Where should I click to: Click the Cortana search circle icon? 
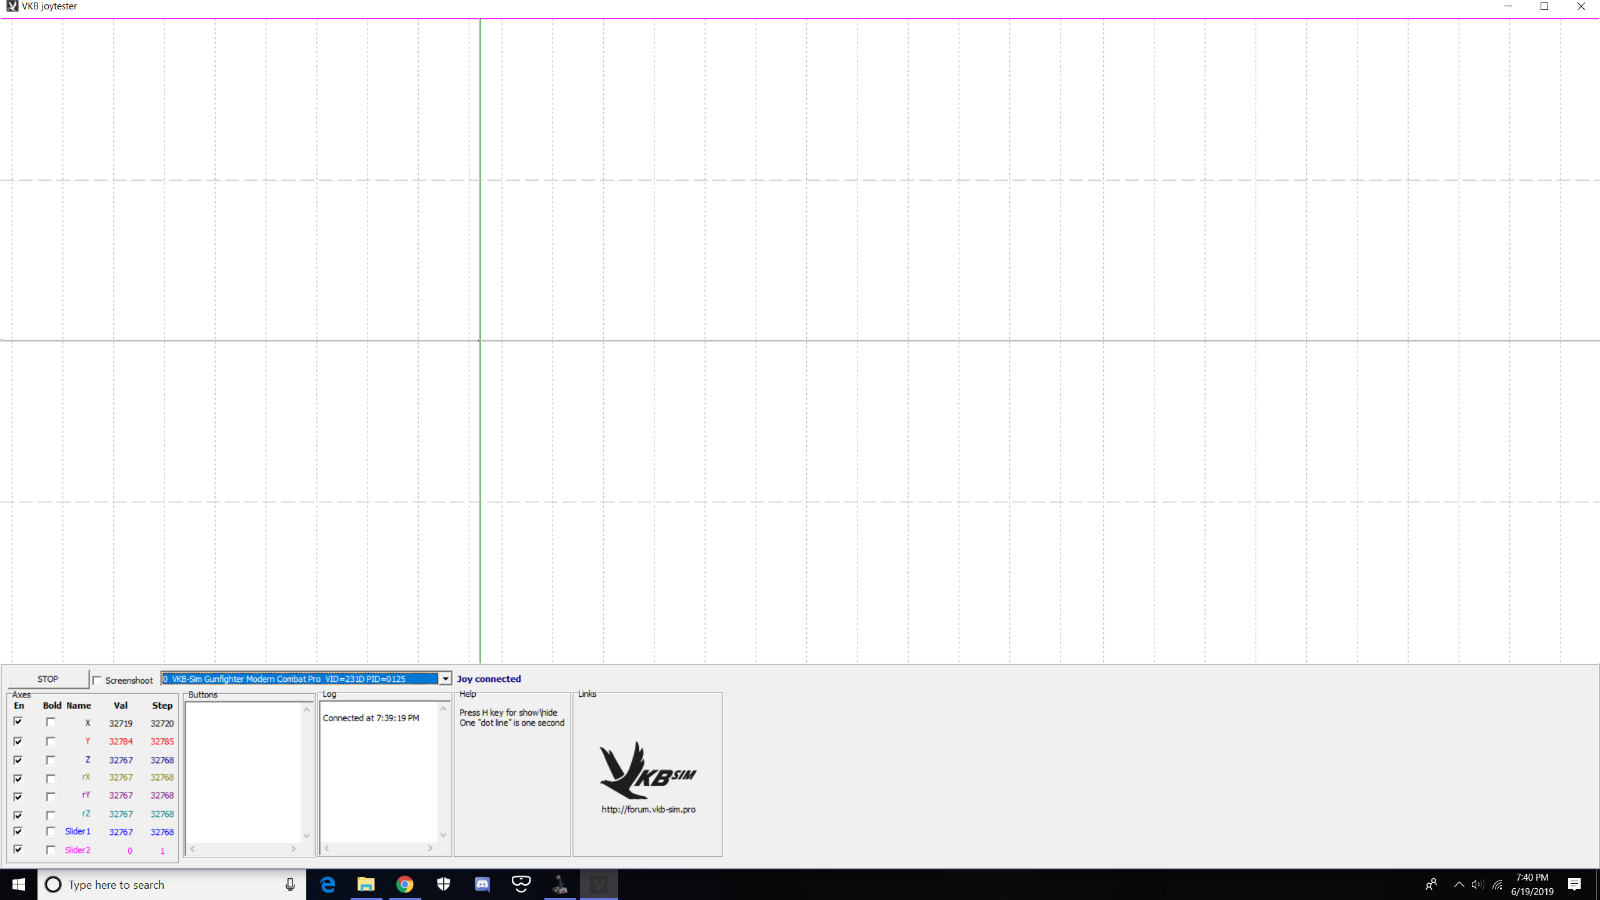54,884
